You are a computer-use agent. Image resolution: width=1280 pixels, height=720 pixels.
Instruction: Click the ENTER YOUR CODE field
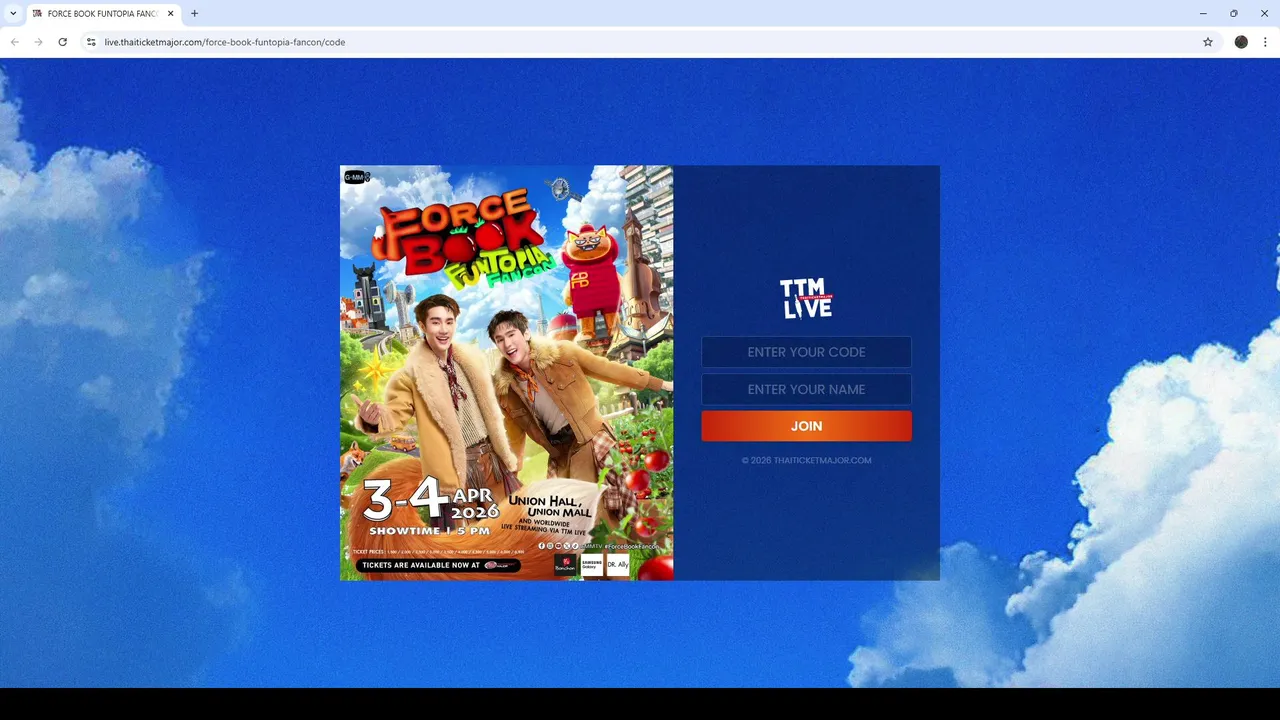pyautogui.click(x=806, y=352)
